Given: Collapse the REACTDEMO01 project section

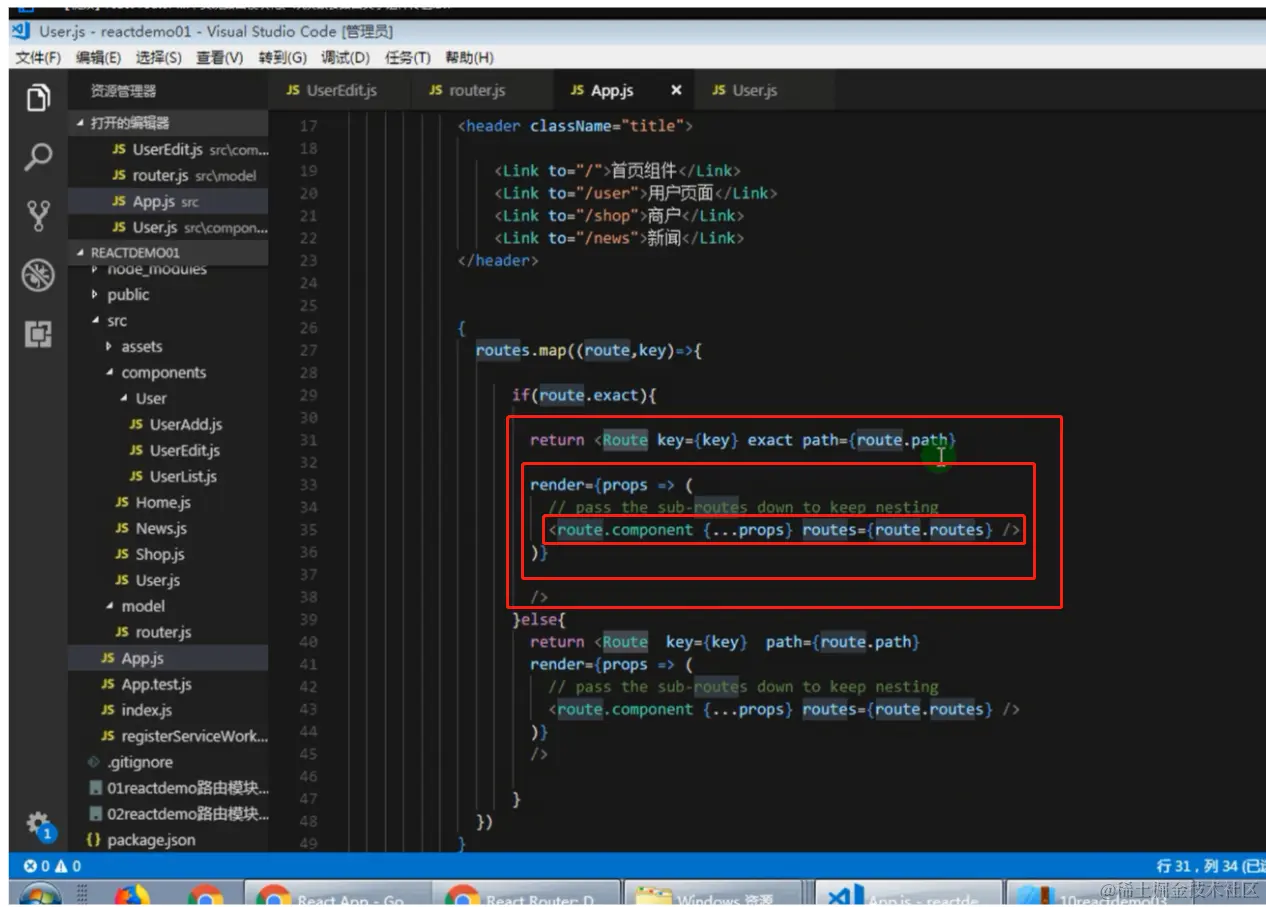Looking at the screenshot, I should tap(168, 253).
